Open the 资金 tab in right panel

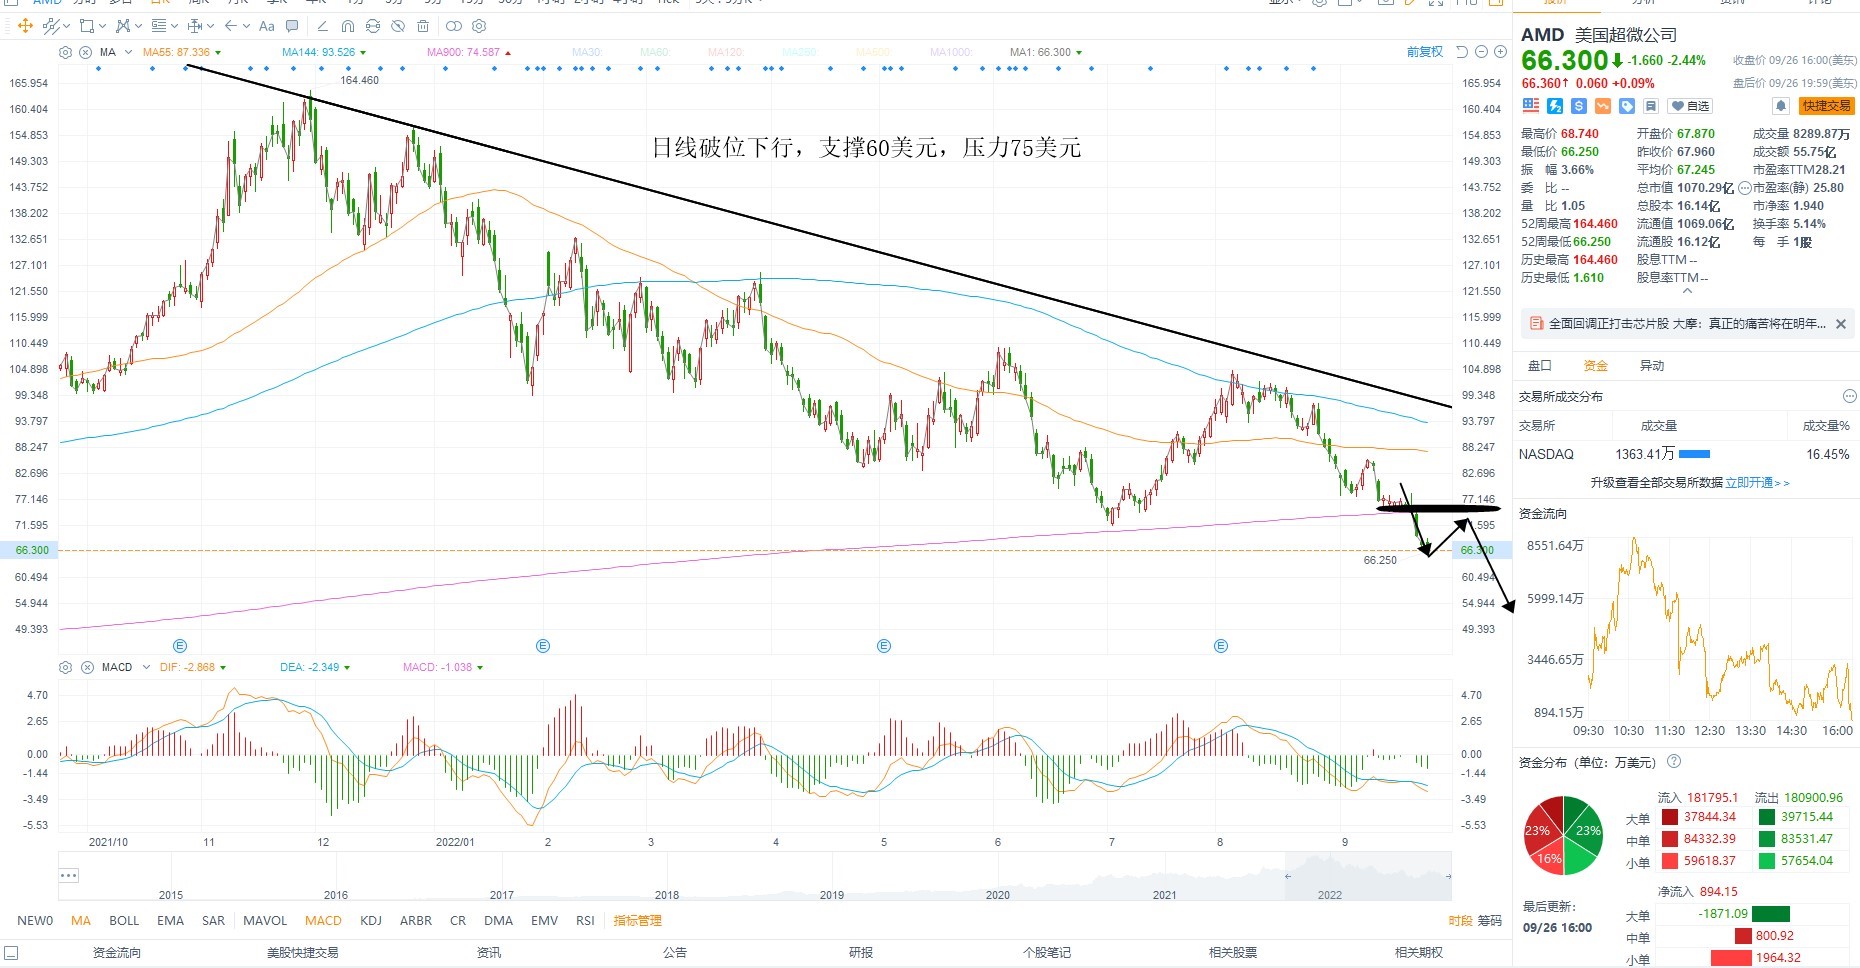click(x=1596, y=366)
